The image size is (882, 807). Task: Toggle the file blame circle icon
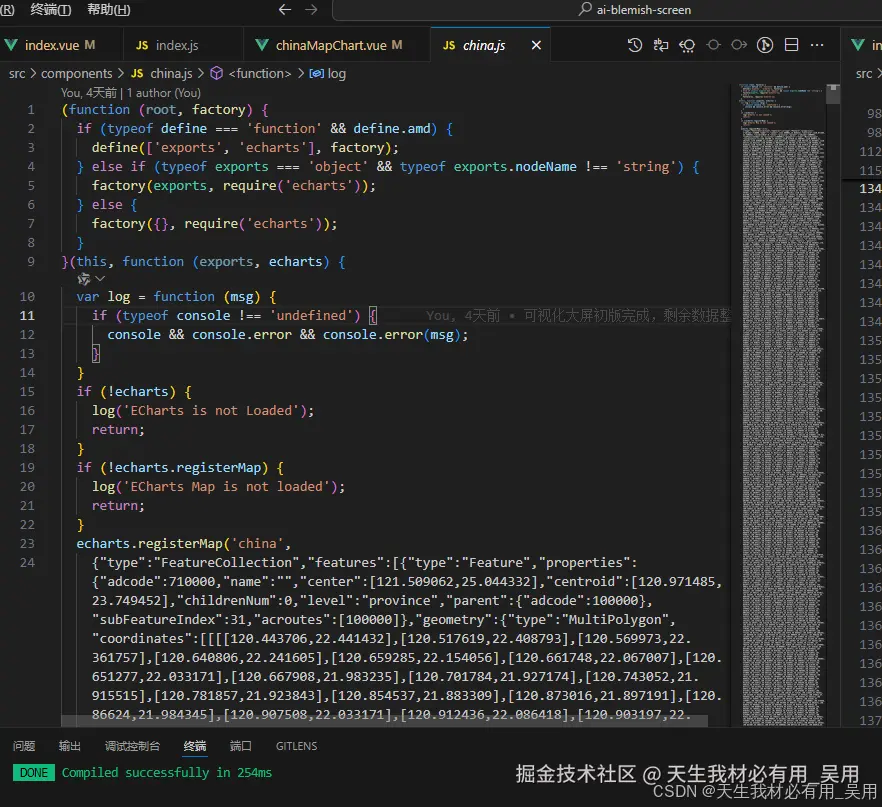click(765, 45)
